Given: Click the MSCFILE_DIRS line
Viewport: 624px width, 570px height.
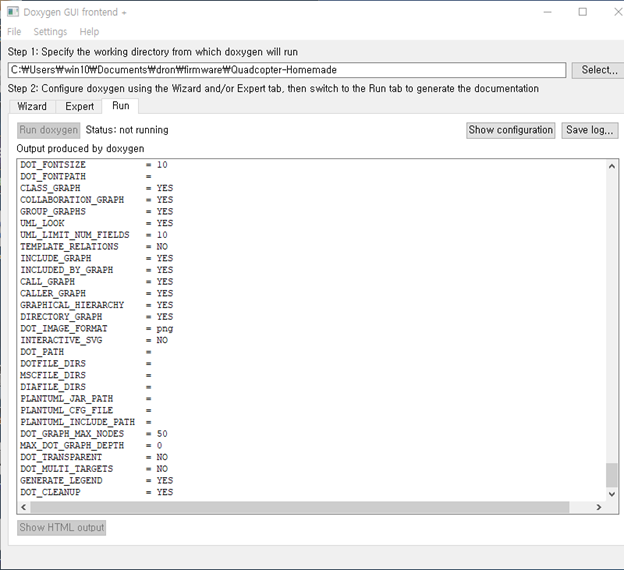Looking at the screenshot, I should tap(86, 375).
